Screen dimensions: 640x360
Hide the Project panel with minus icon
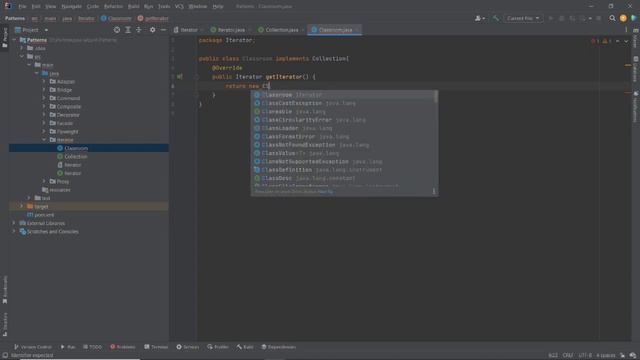click(163, 30)
